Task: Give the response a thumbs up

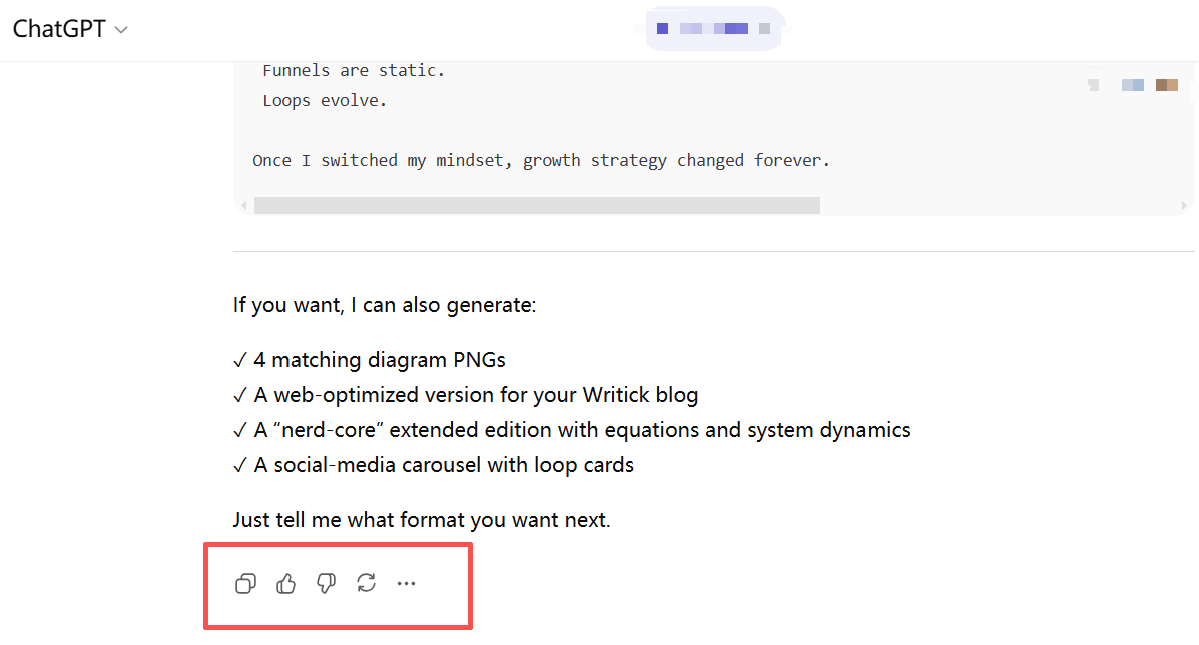Action: point(285,583)
